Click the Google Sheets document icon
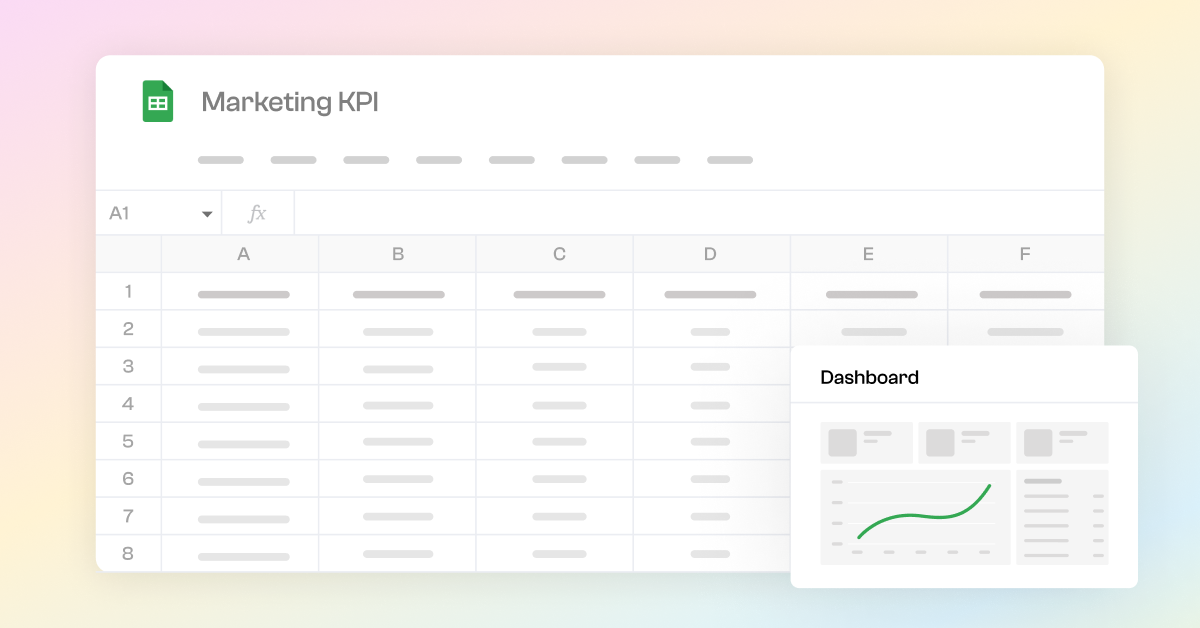 [x=158, y=101]
